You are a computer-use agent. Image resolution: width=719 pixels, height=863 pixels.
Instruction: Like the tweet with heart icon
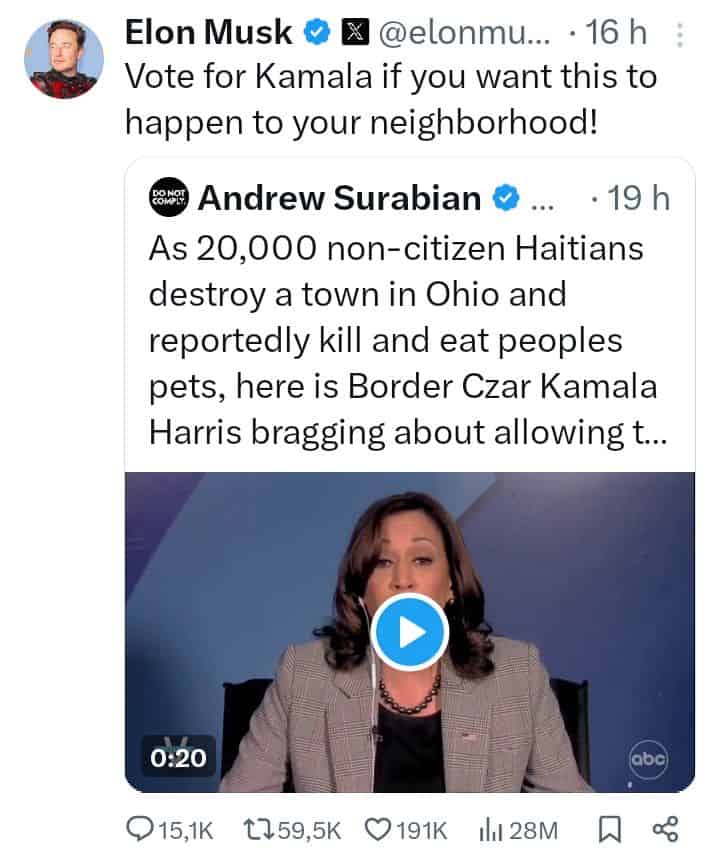point(378,829)
